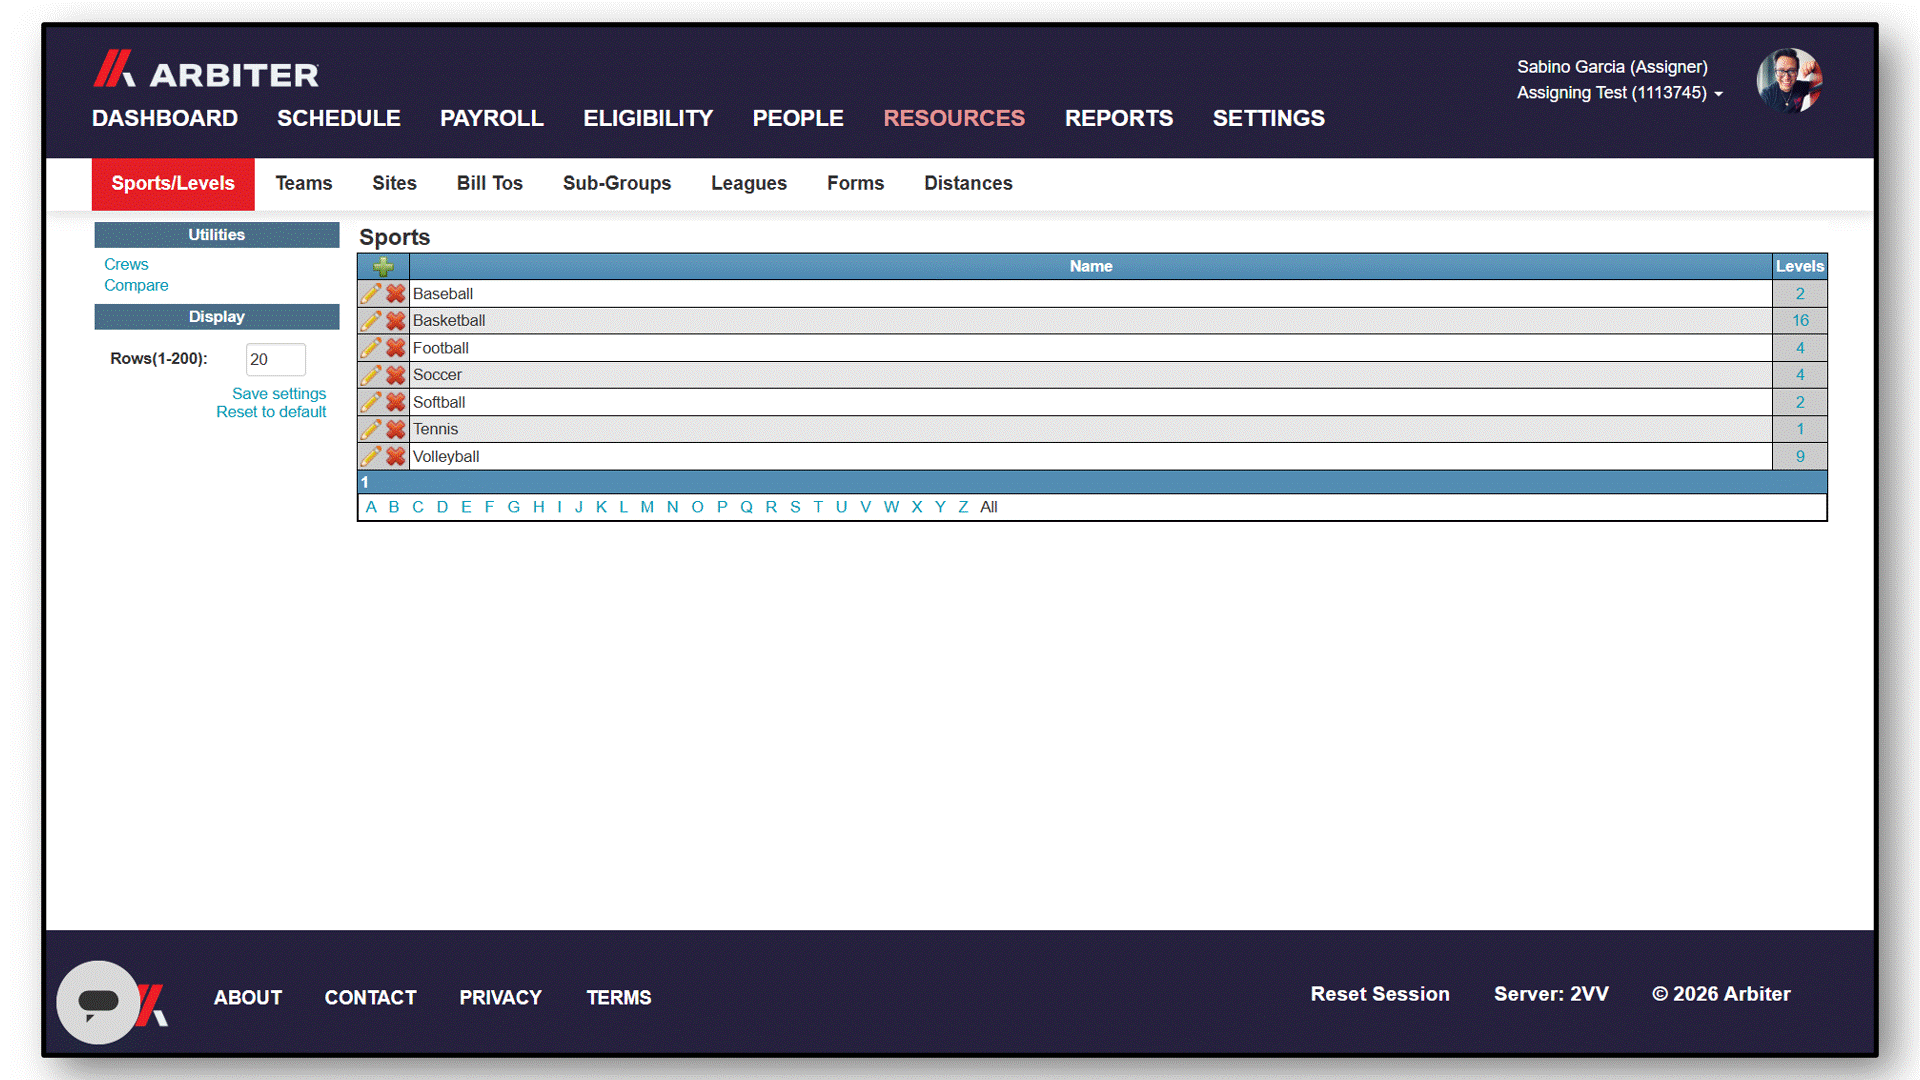The image size is (1920, 1080).
Task: Open the Terms footer link
Action: [x=619, y=998]
